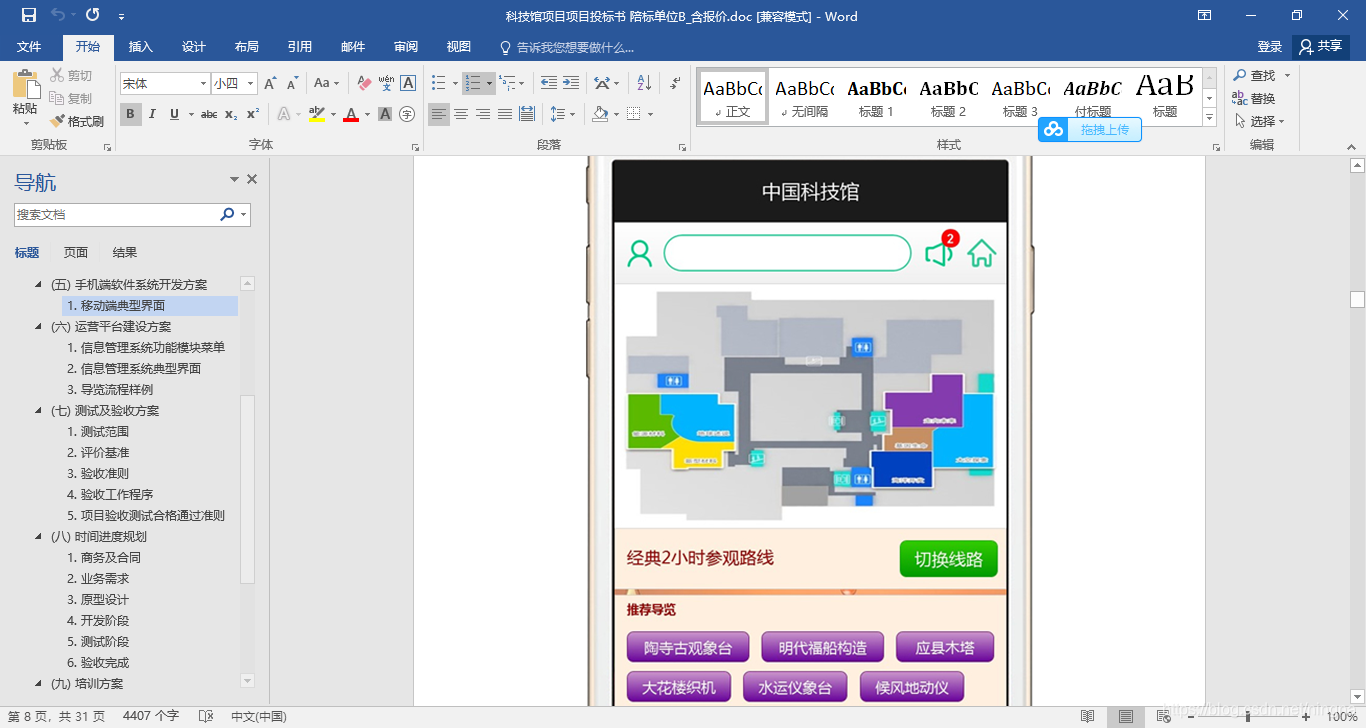
Task: Show or hide paragraph marks
Action: point(675,83)
